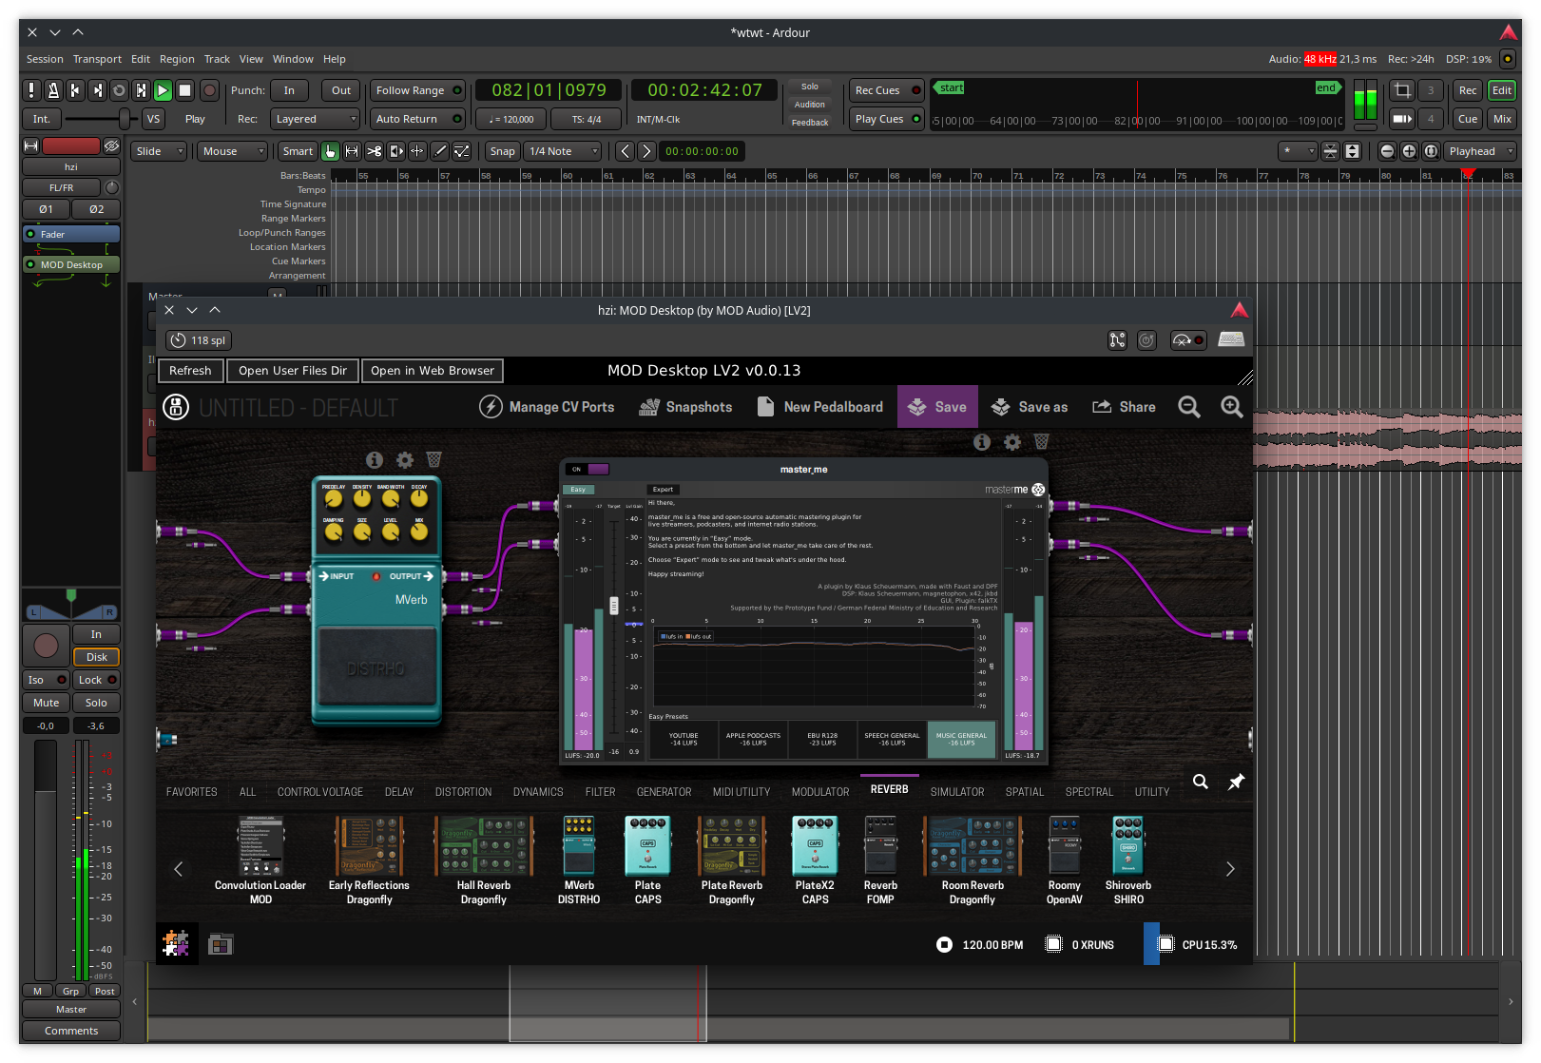
Task: Select the DISTORTION plugin category tab
Action: pyautogui.click(x=463, y=792)
